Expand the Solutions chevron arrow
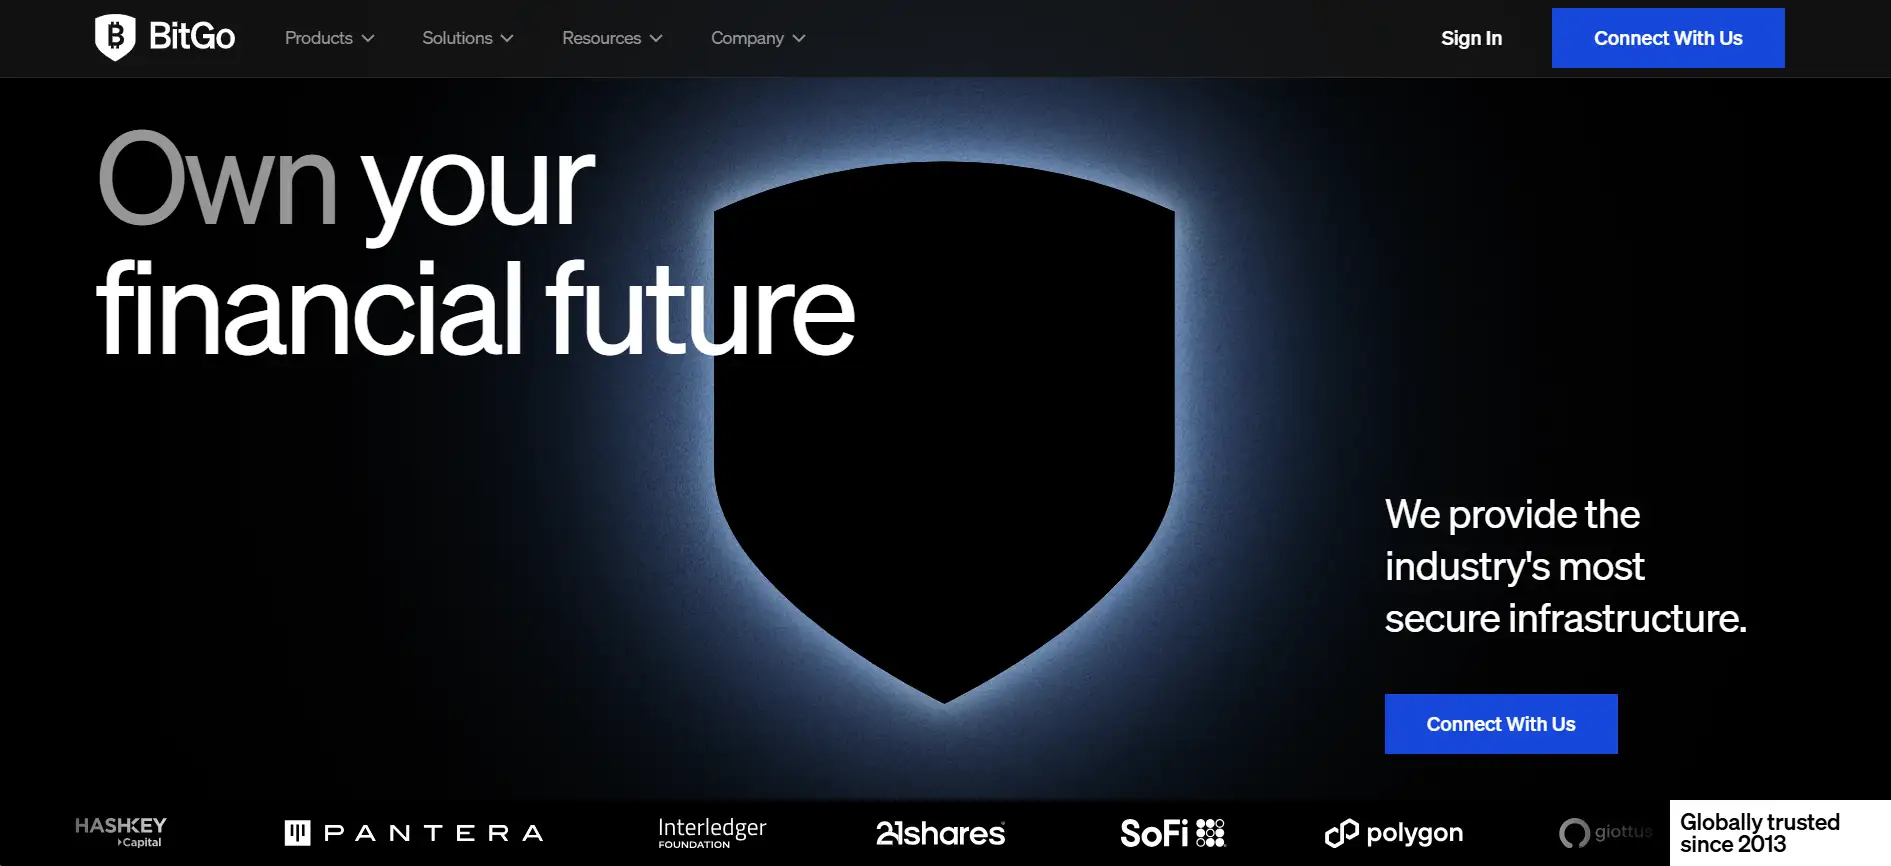 click(507, 39)
